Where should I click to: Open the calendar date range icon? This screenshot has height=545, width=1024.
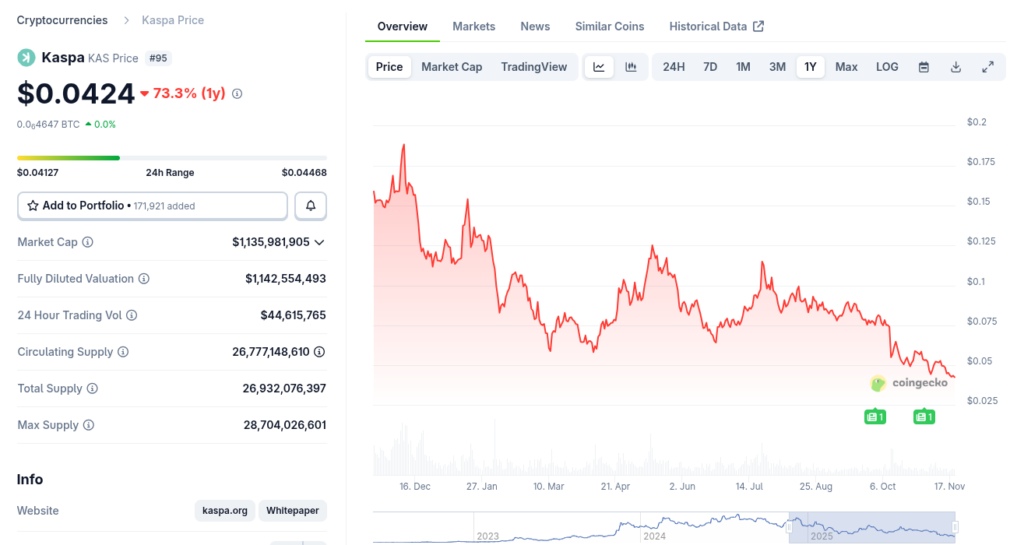(924, 67)
